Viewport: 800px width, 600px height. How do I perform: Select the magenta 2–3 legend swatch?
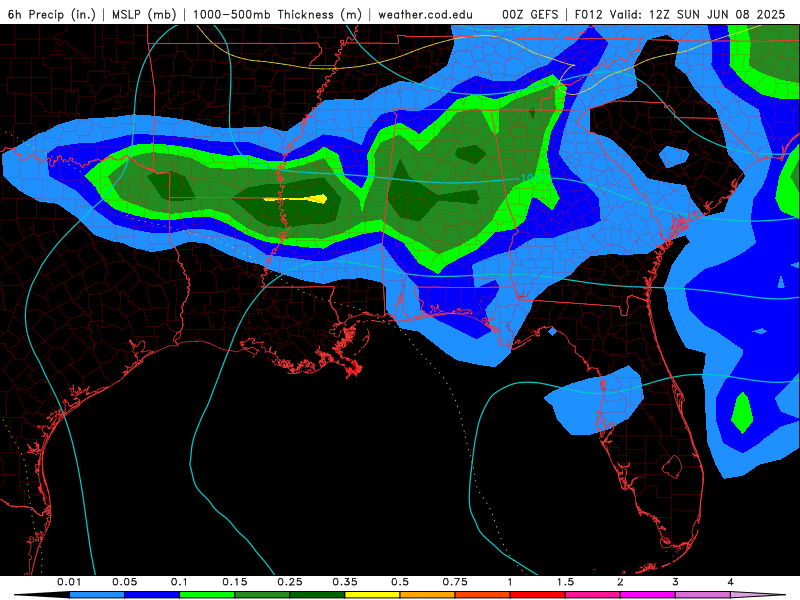648,595
